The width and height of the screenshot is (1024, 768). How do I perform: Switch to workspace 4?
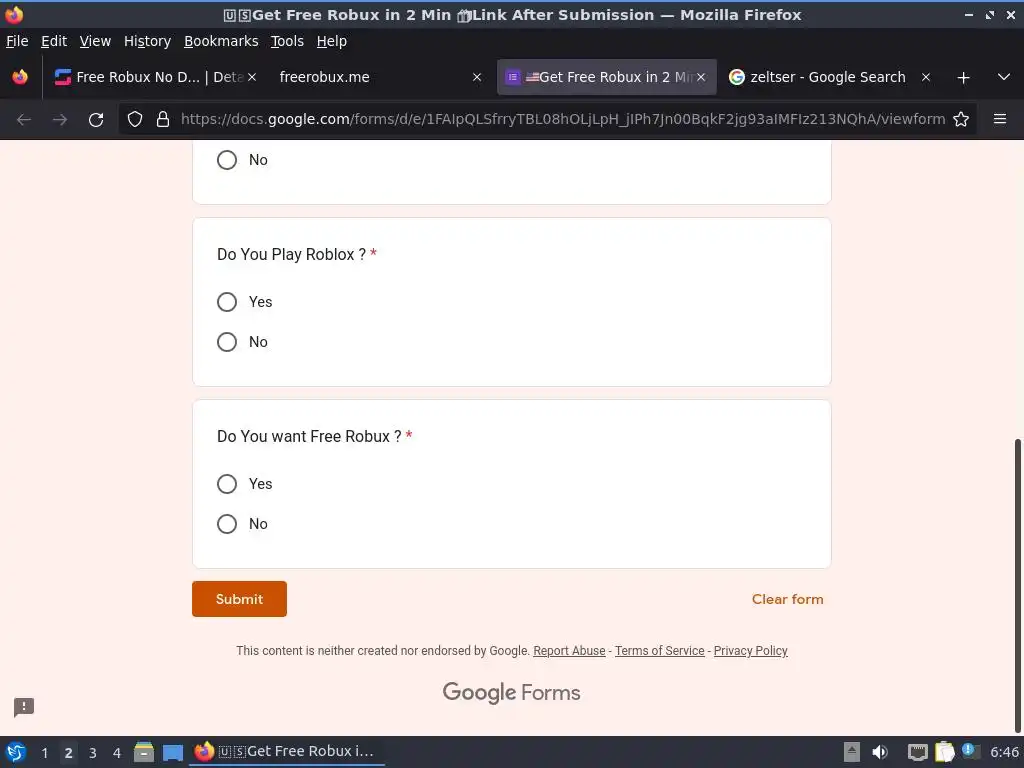pos(117,752)
